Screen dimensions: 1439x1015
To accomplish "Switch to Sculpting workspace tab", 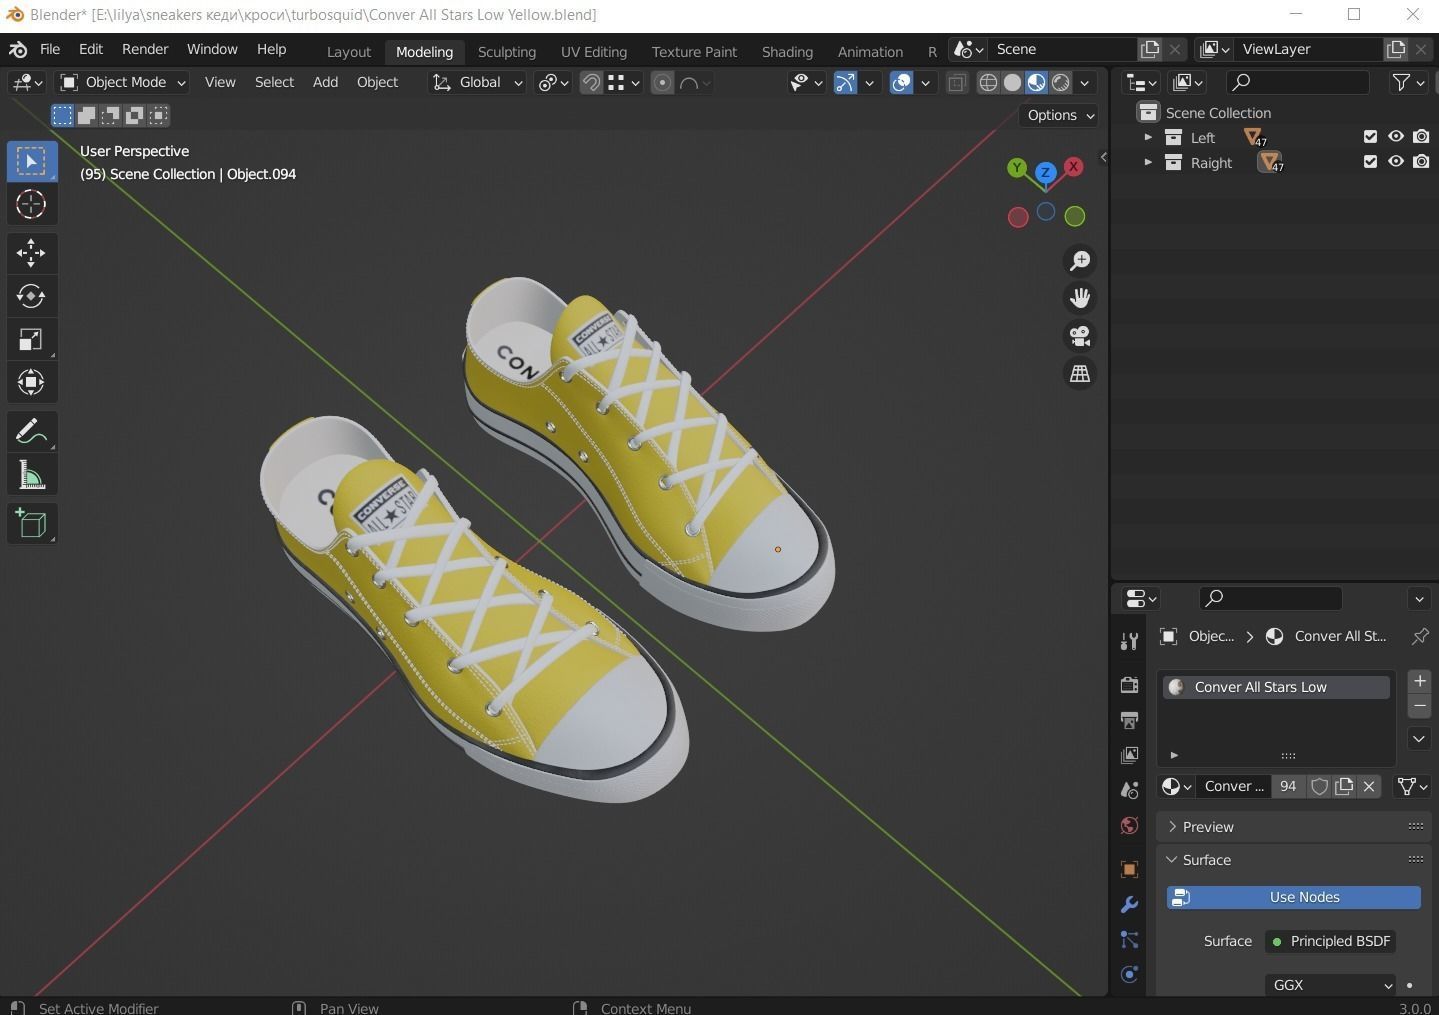I will (506, 51).
